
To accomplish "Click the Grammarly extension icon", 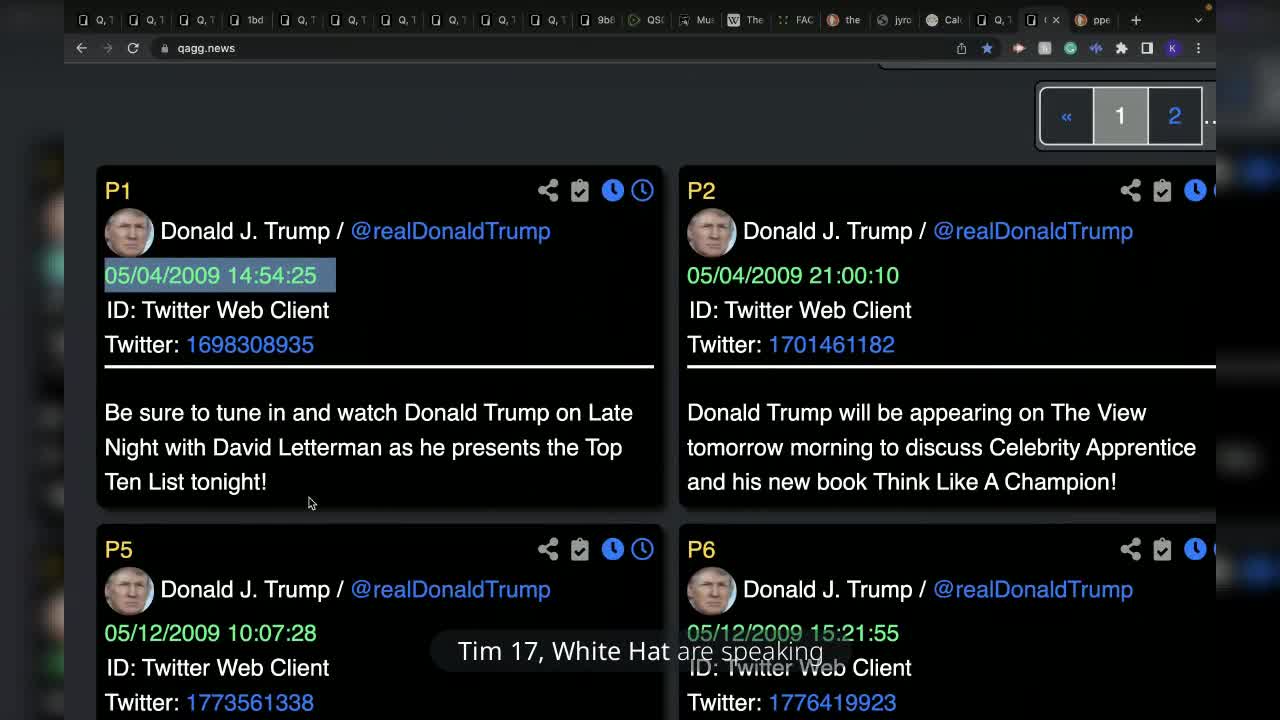I will (1070, 48).
